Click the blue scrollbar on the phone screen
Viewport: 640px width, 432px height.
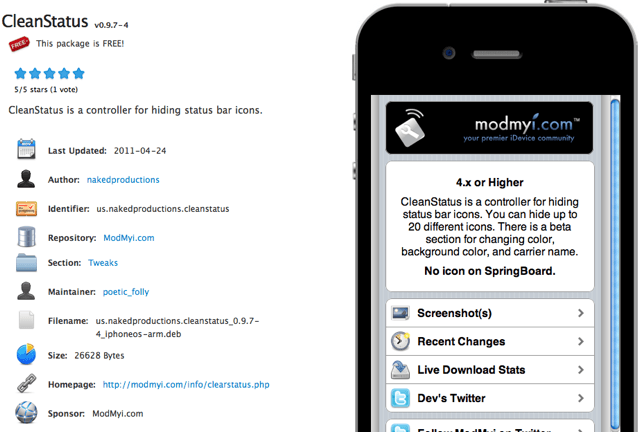coord(615,263)
